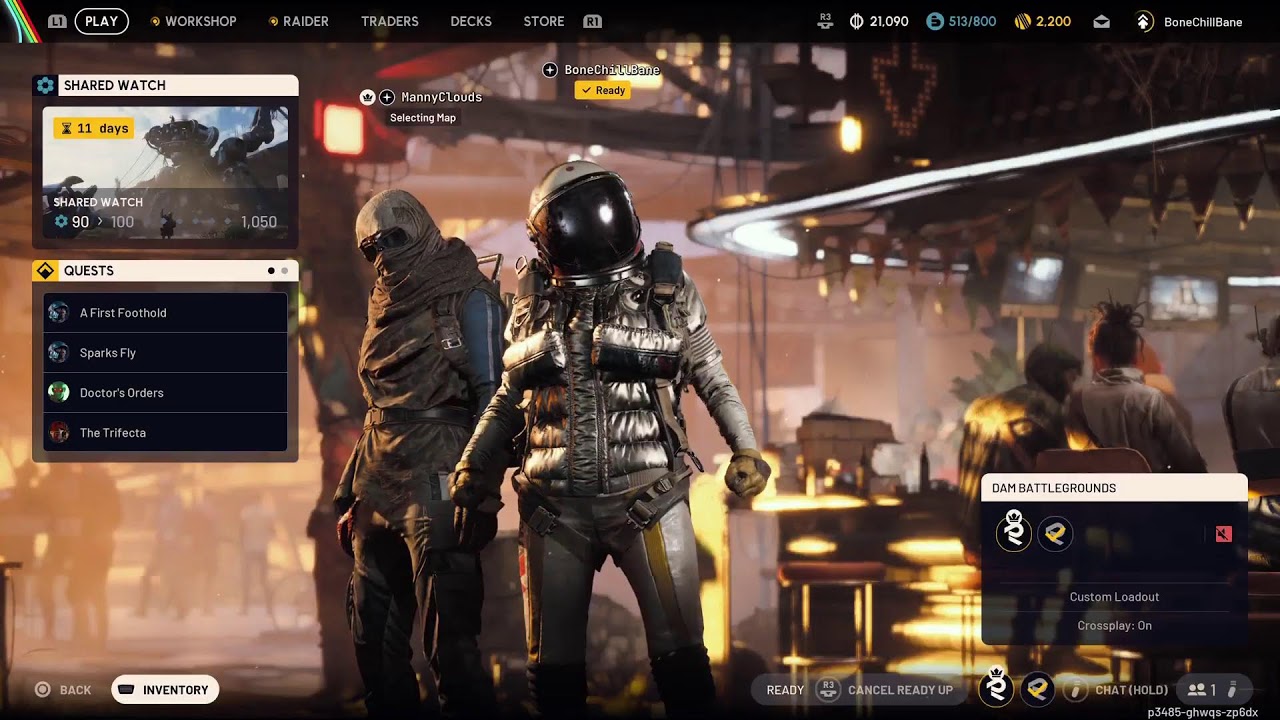Open the mail inbox envelope icon
This screenshot has height=720, width=1280.
(1101, 21)
